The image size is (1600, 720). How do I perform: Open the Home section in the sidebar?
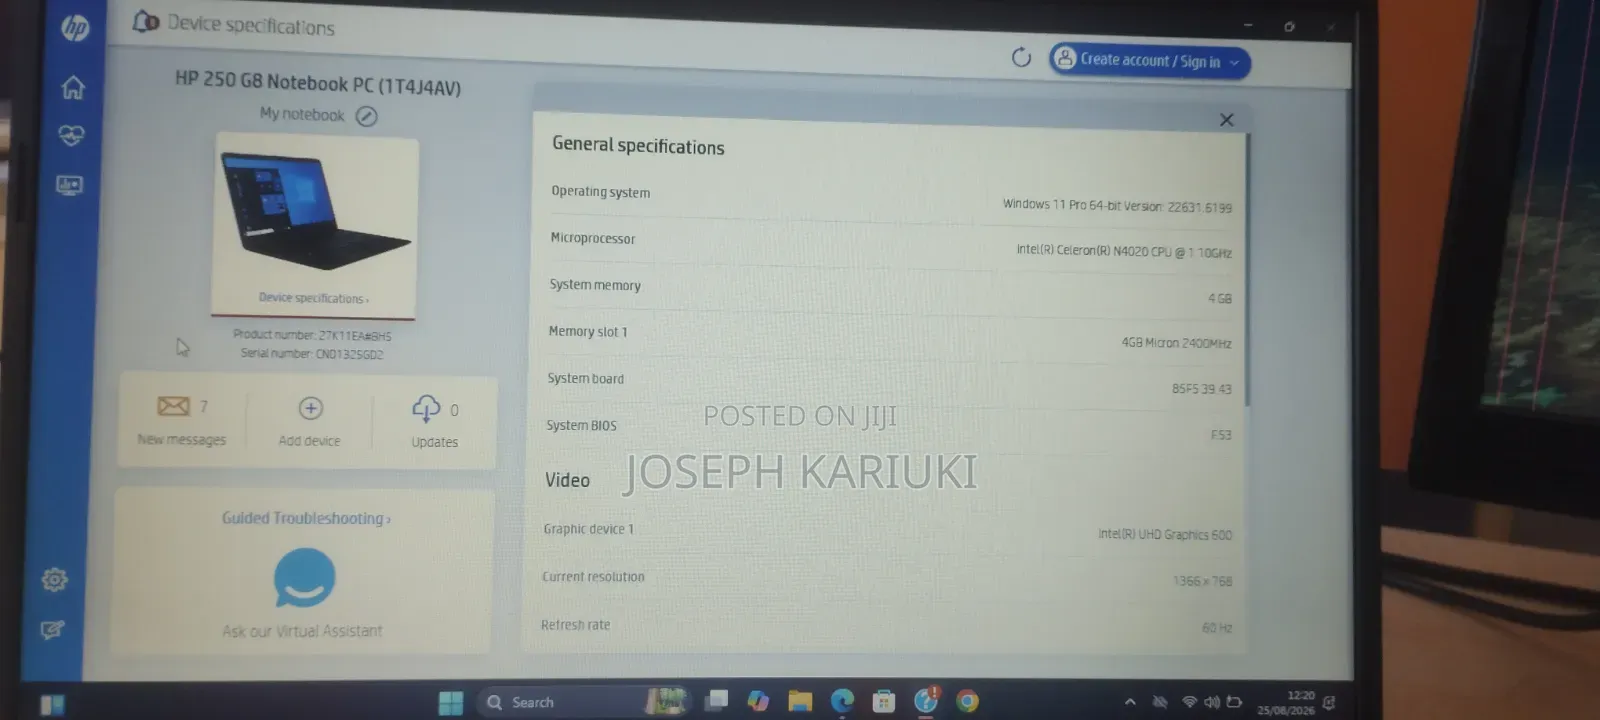click(73, 87)
